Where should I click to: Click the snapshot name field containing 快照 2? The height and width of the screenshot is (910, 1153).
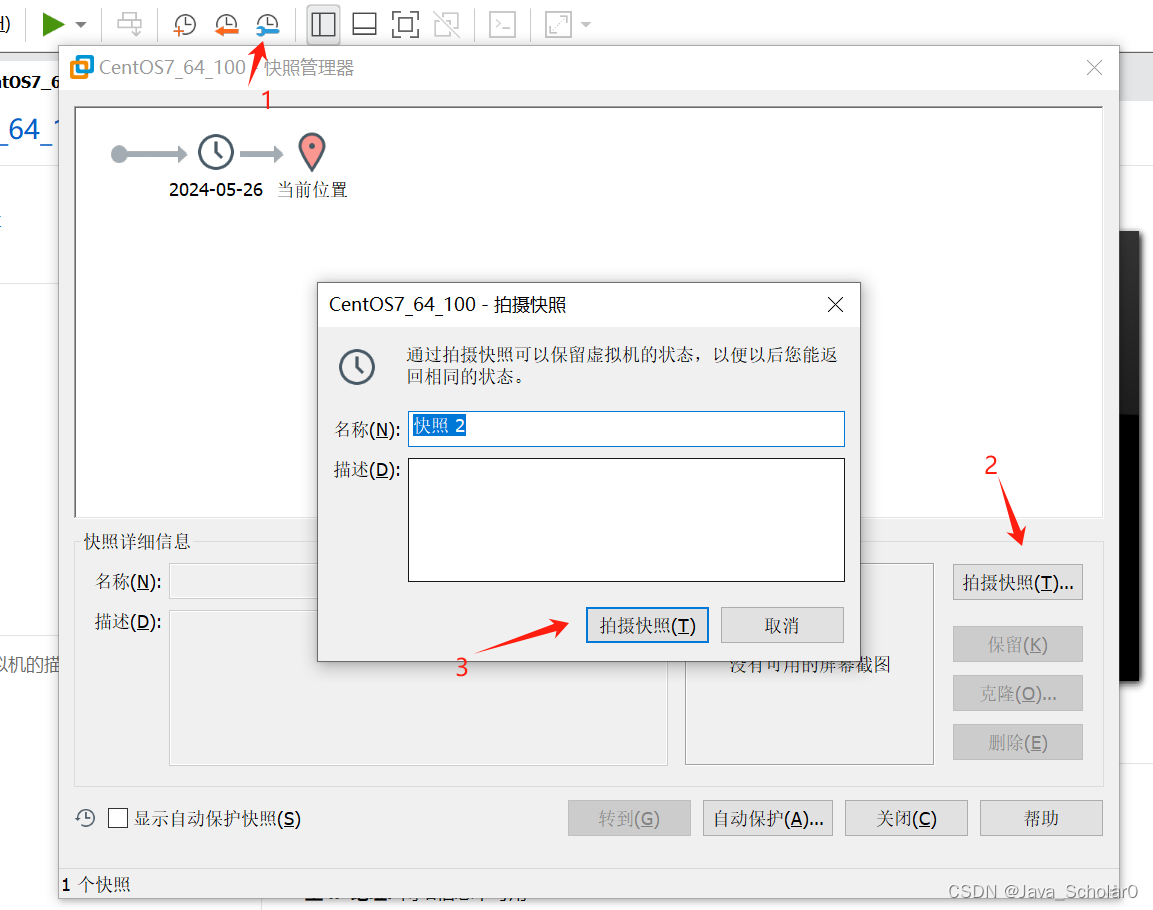(x=626, y=429)
